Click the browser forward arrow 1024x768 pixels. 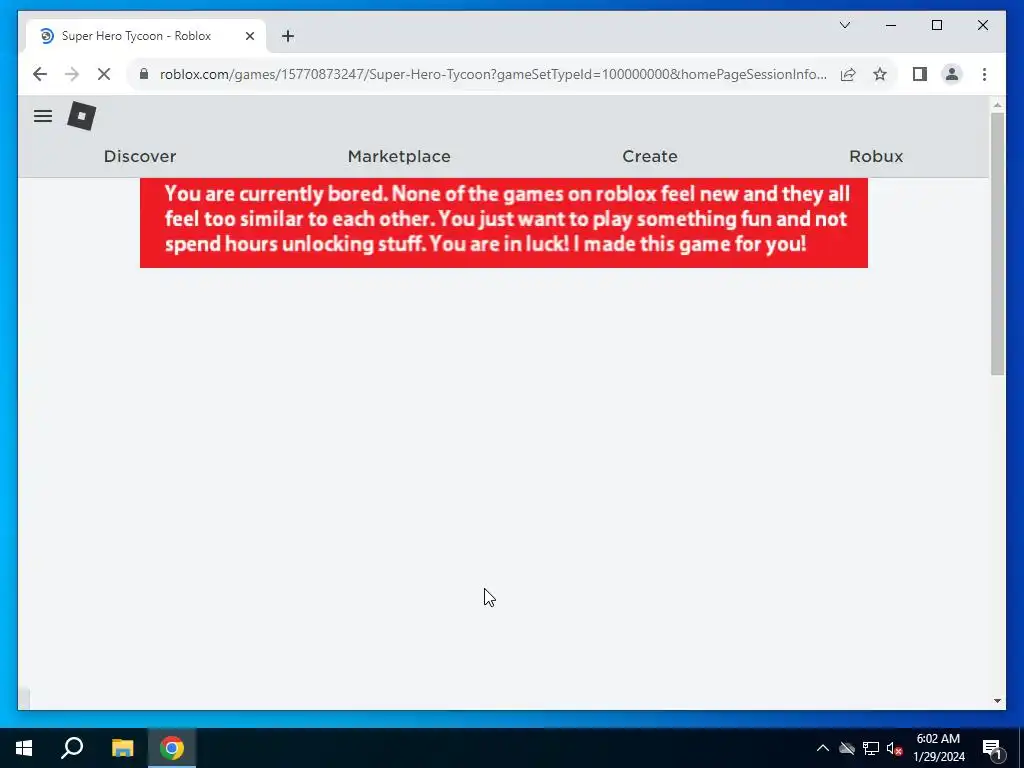click(72, 74)
